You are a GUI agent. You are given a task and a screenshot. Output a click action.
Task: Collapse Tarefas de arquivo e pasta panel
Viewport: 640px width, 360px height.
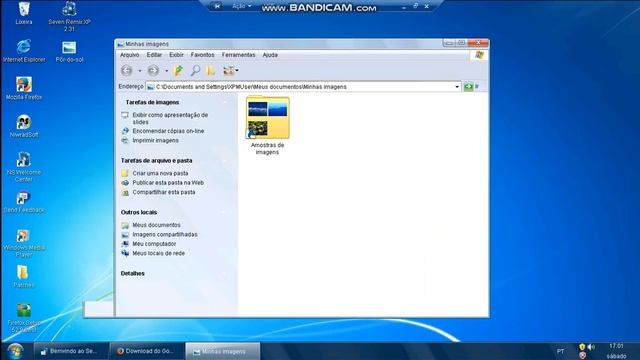pos(225,161)
